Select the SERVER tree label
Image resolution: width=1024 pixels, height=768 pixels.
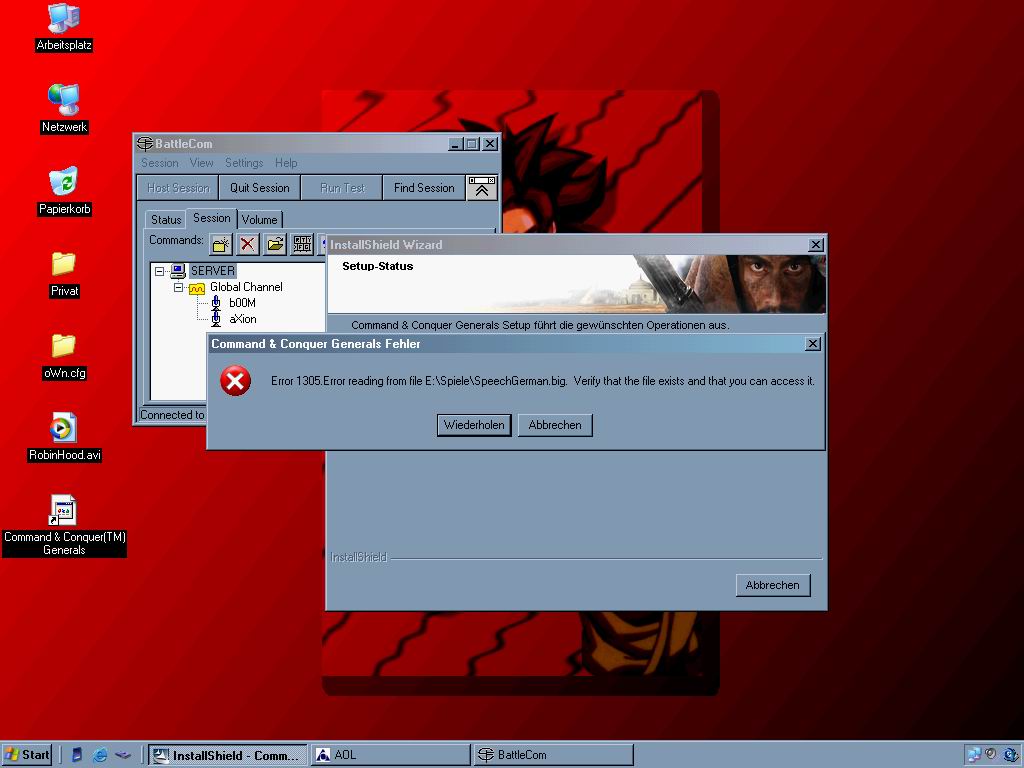tap(212, 270)
